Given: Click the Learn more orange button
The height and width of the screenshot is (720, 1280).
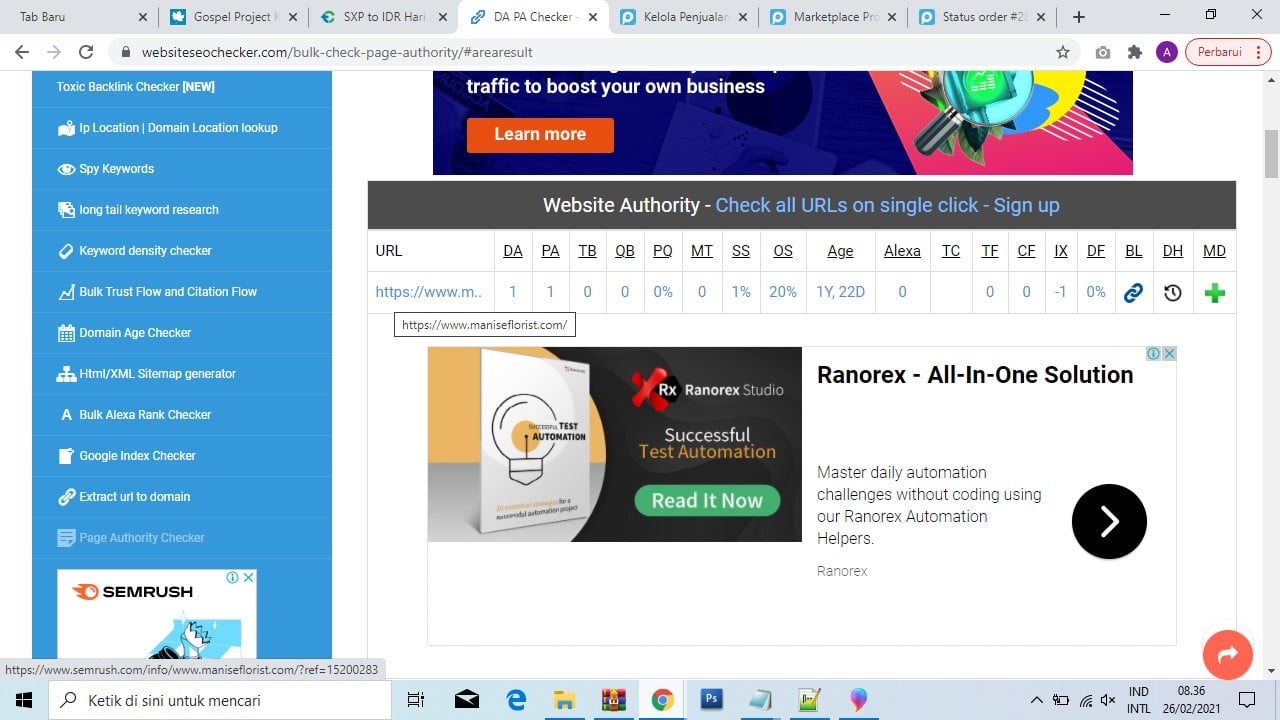Looking at the screenshot, I should click(540, 134).
